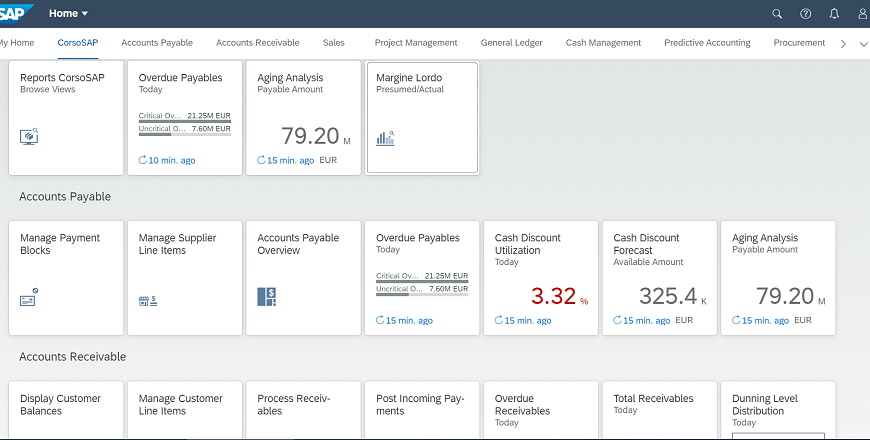Open Total Receivables tile

click(660, 409)
